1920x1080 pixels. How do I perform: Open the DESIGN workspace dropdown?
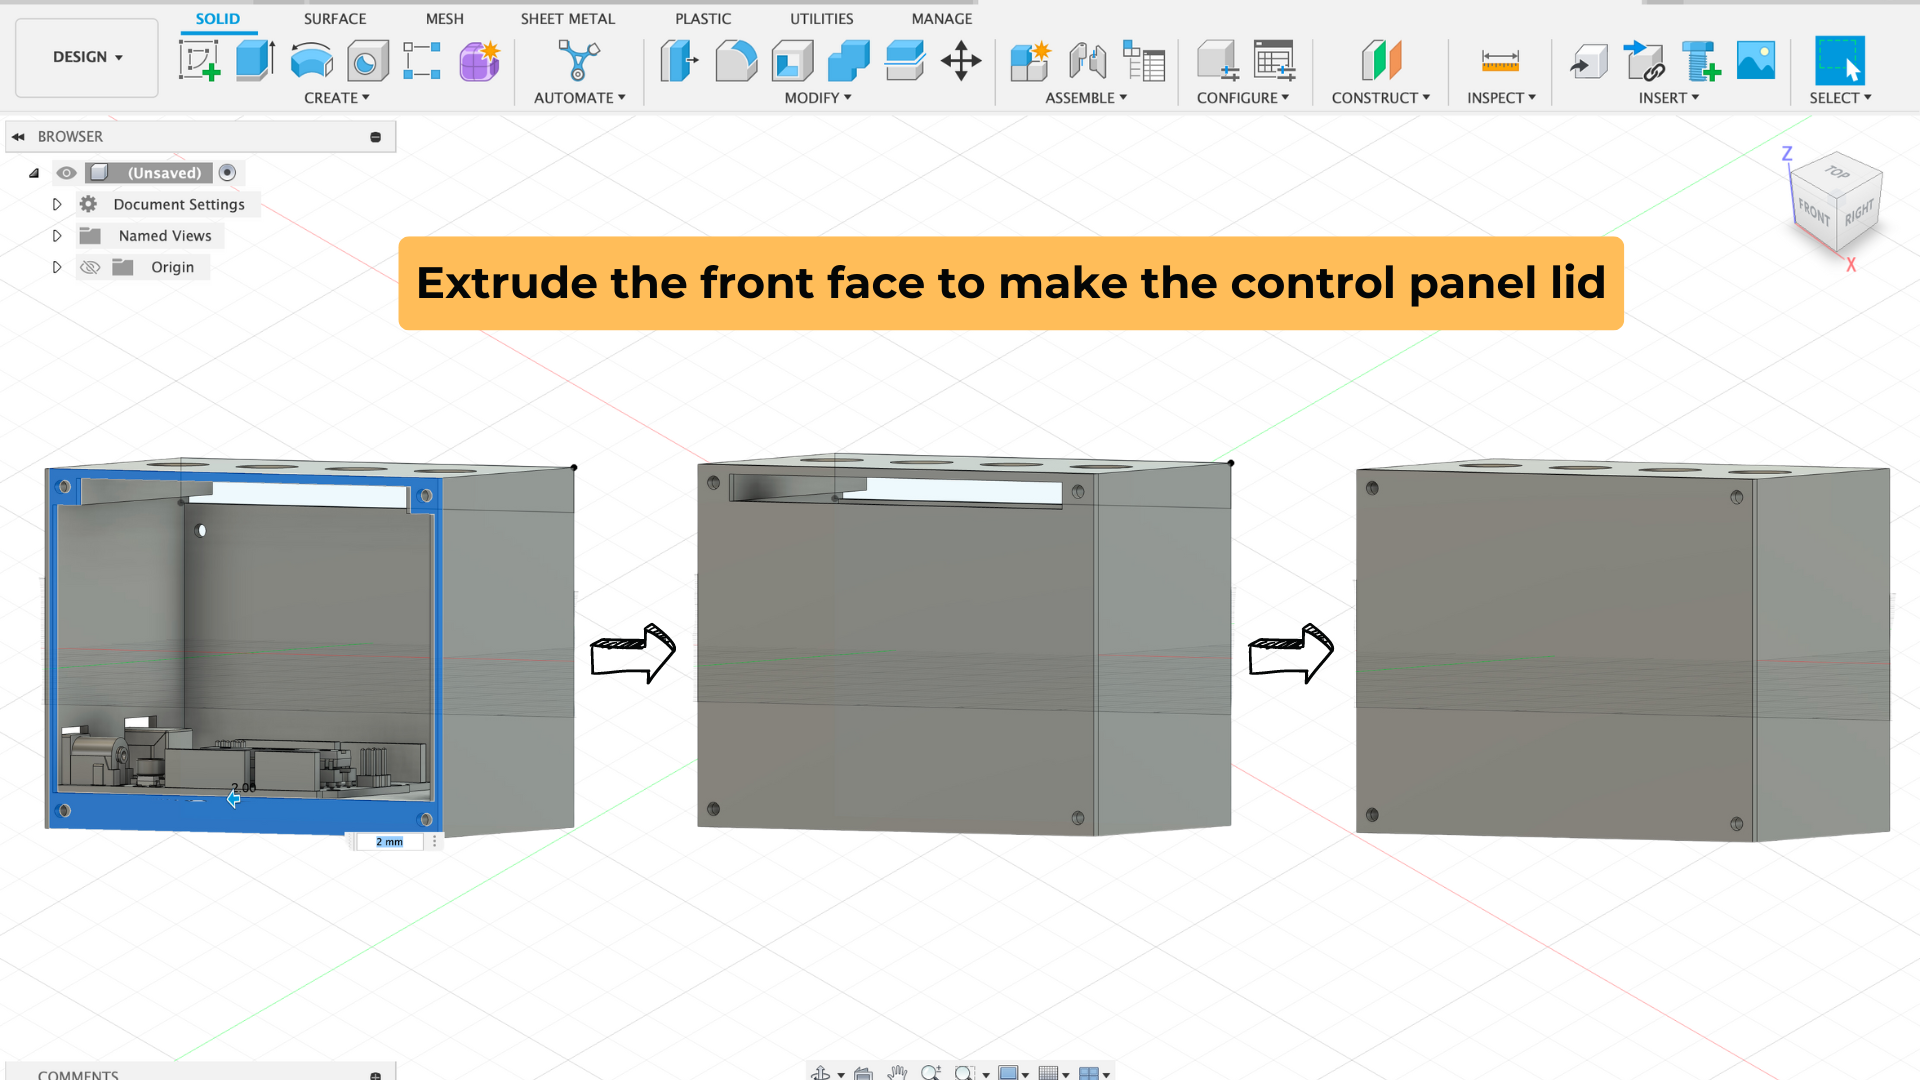(87, 57)
